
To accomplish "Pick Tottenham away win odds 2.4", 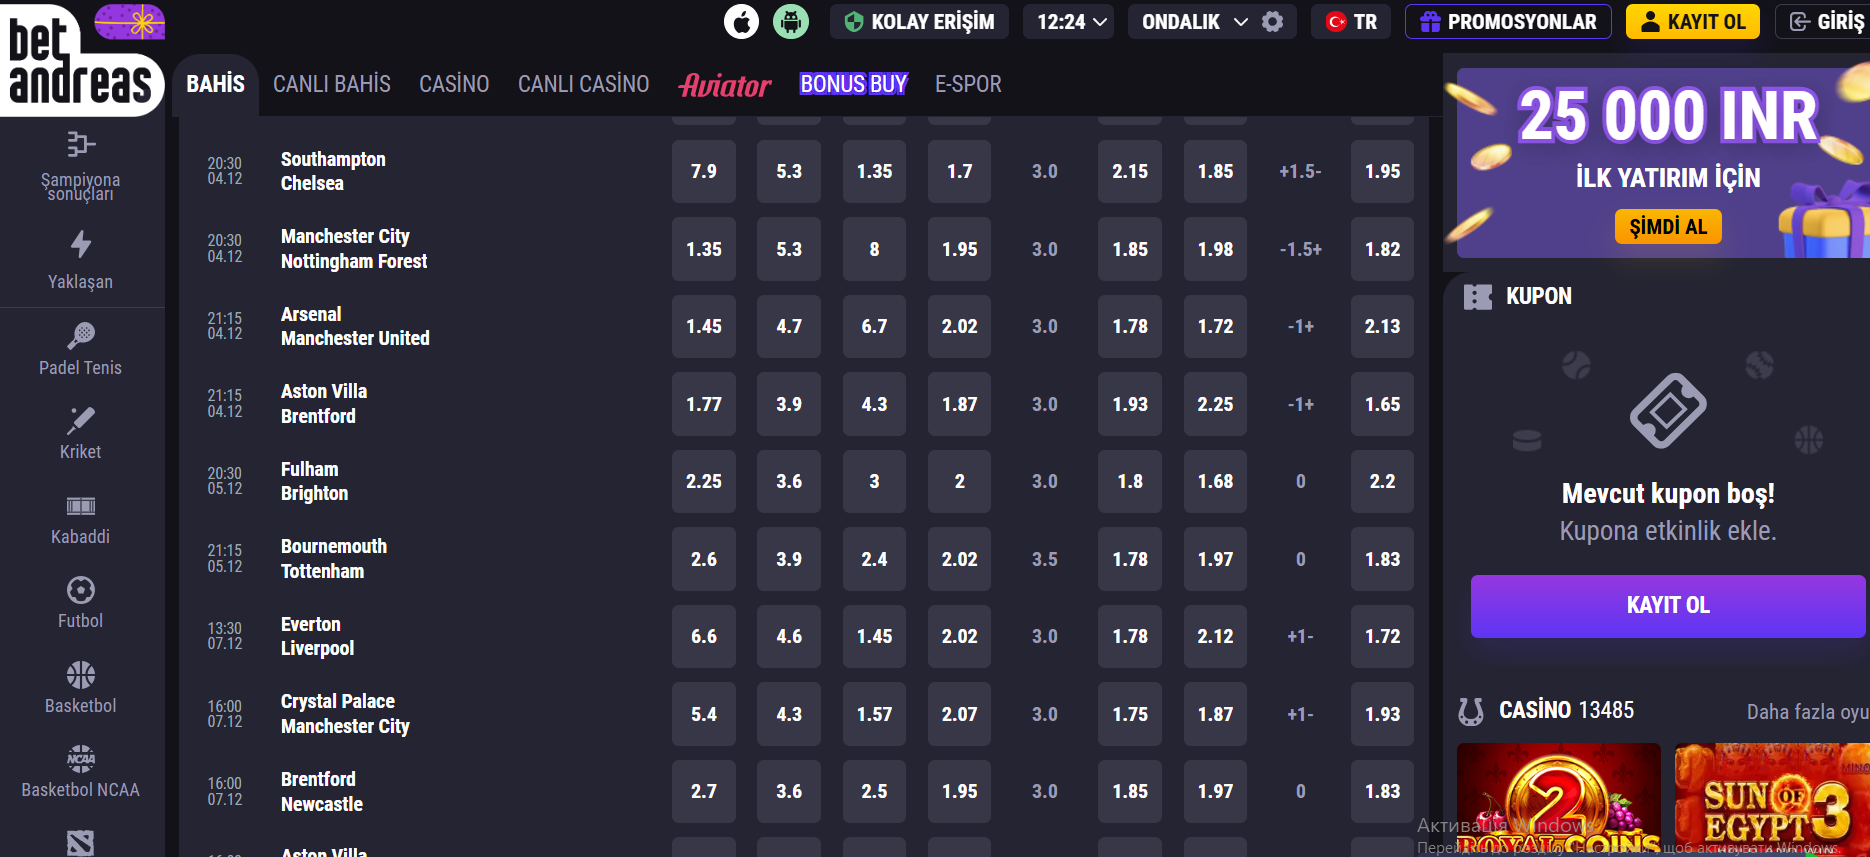I will point(874,559).
